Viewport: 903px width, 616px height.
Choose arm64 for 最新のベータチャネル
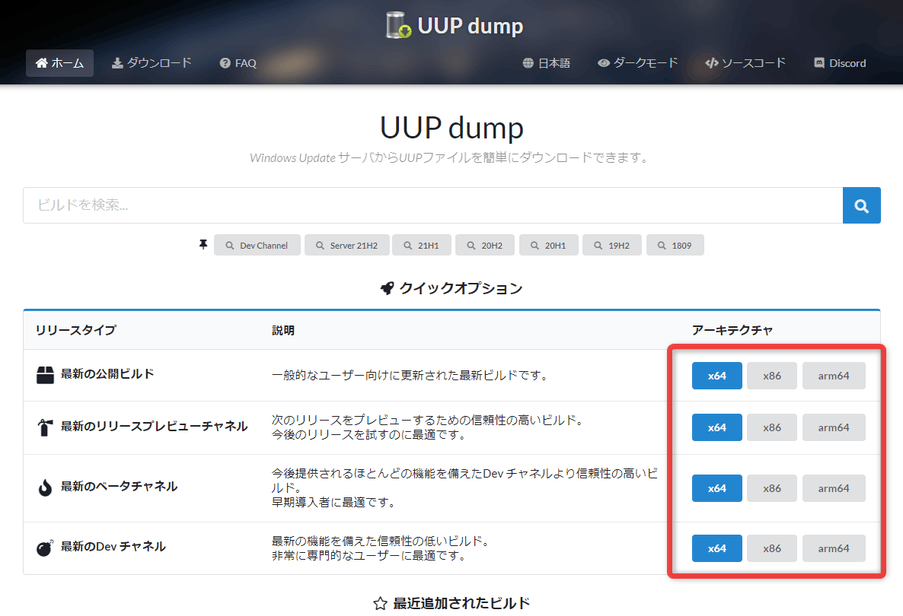[834, 488]
